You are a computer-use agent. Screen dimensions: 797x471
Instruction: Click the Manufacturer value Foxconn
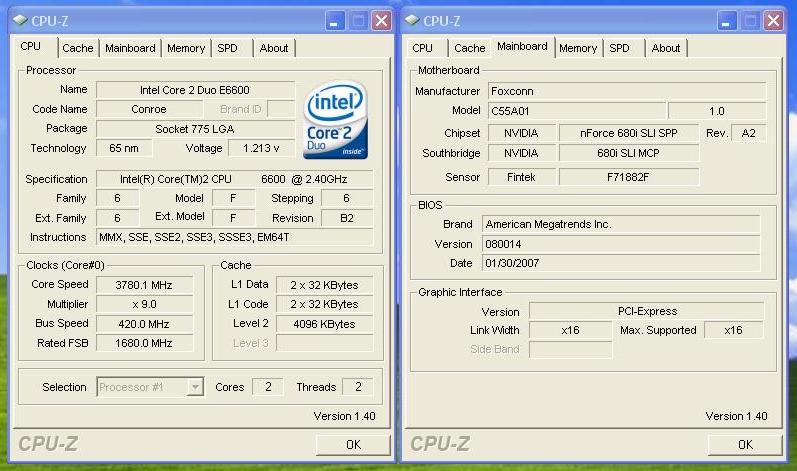[x=627, y=91]
